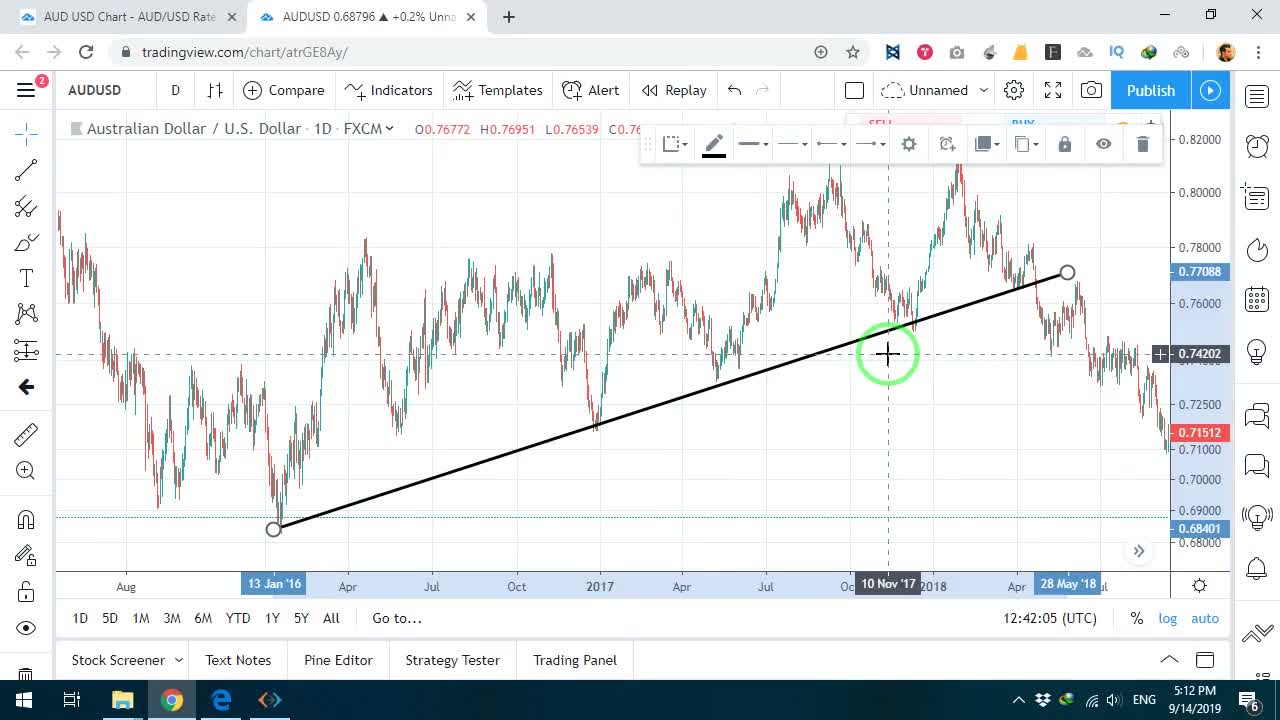Open the line thickness dropdown
This screenshot has width=1280, height=720.
[x=753, y=144]
